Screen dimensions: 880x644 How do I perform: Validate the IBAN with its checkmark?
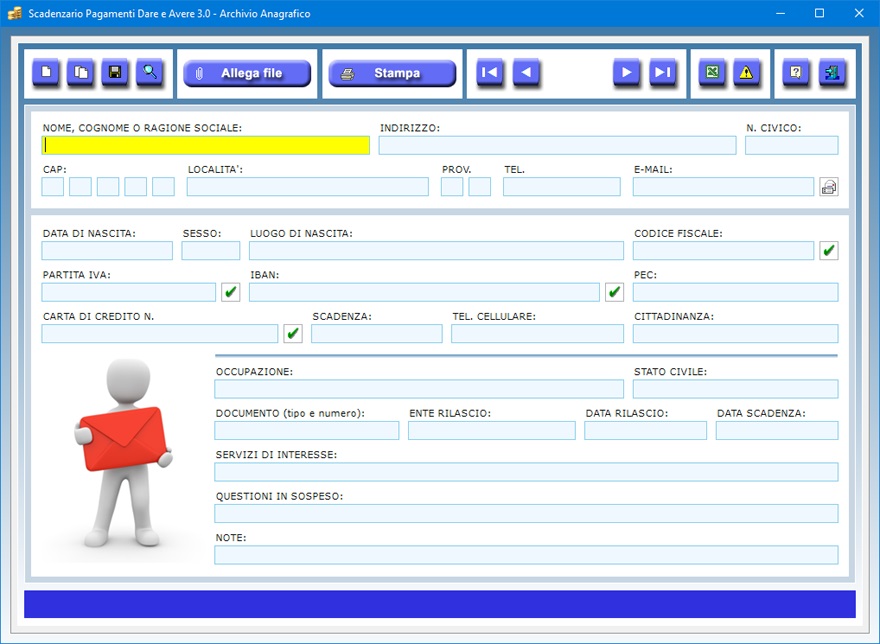[615, 292]
